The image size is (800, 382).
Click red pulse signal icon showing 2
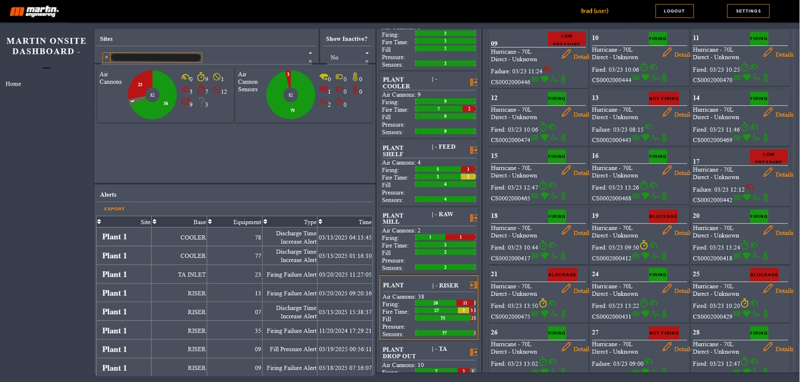coord(323,102)
